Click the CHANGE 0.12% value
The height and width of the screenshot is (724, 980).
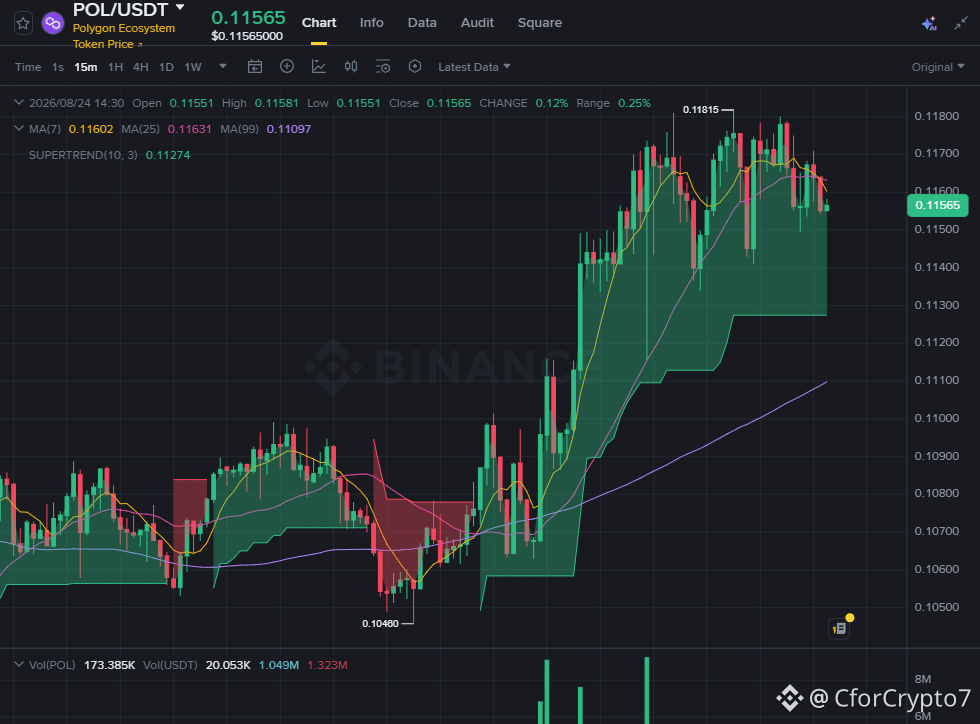click(x=551, y=103)
